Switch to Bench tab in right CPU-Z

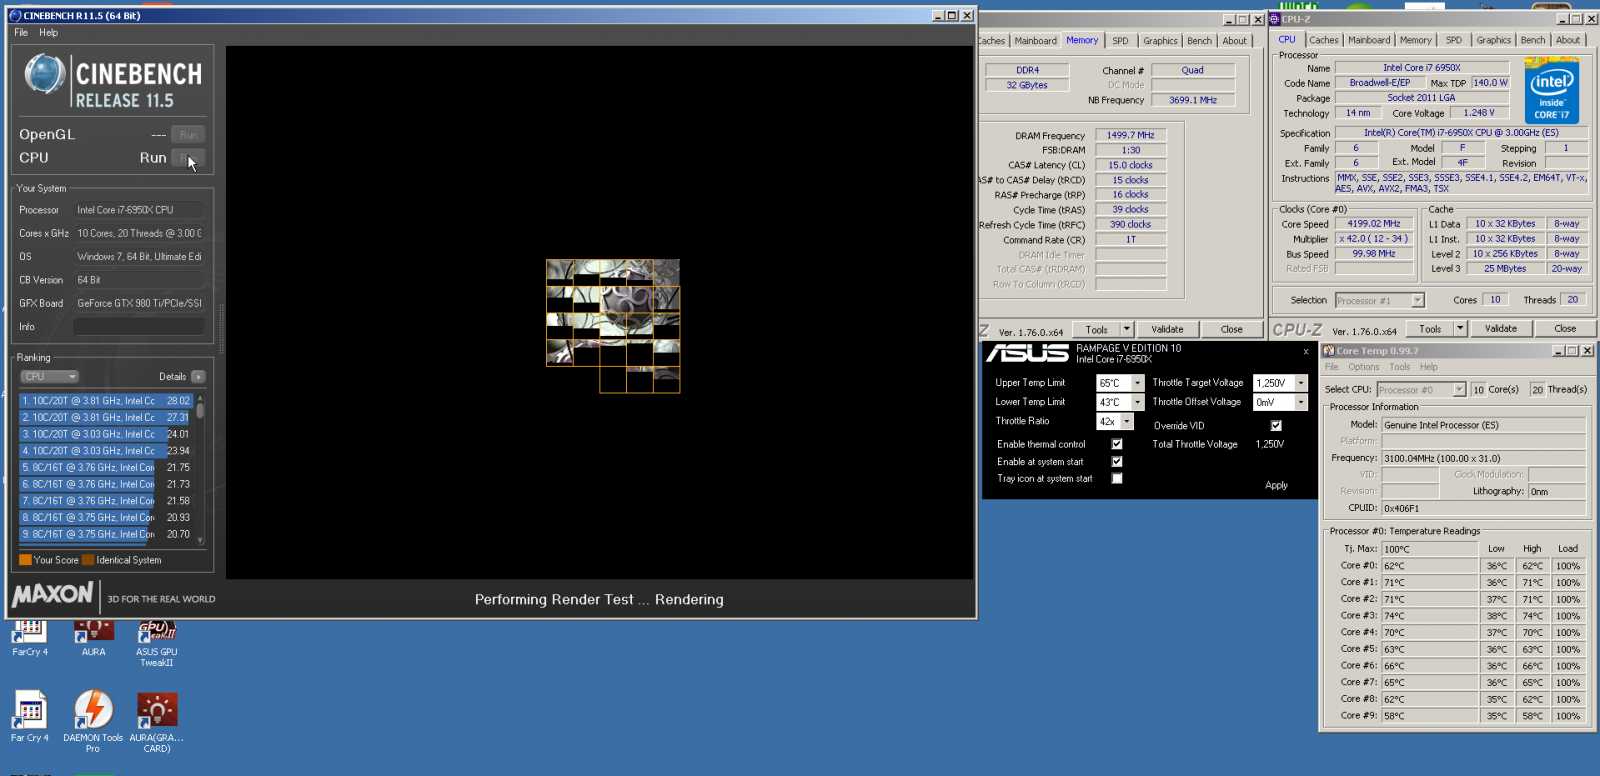pyautogui.click(x=1533, y=40)
